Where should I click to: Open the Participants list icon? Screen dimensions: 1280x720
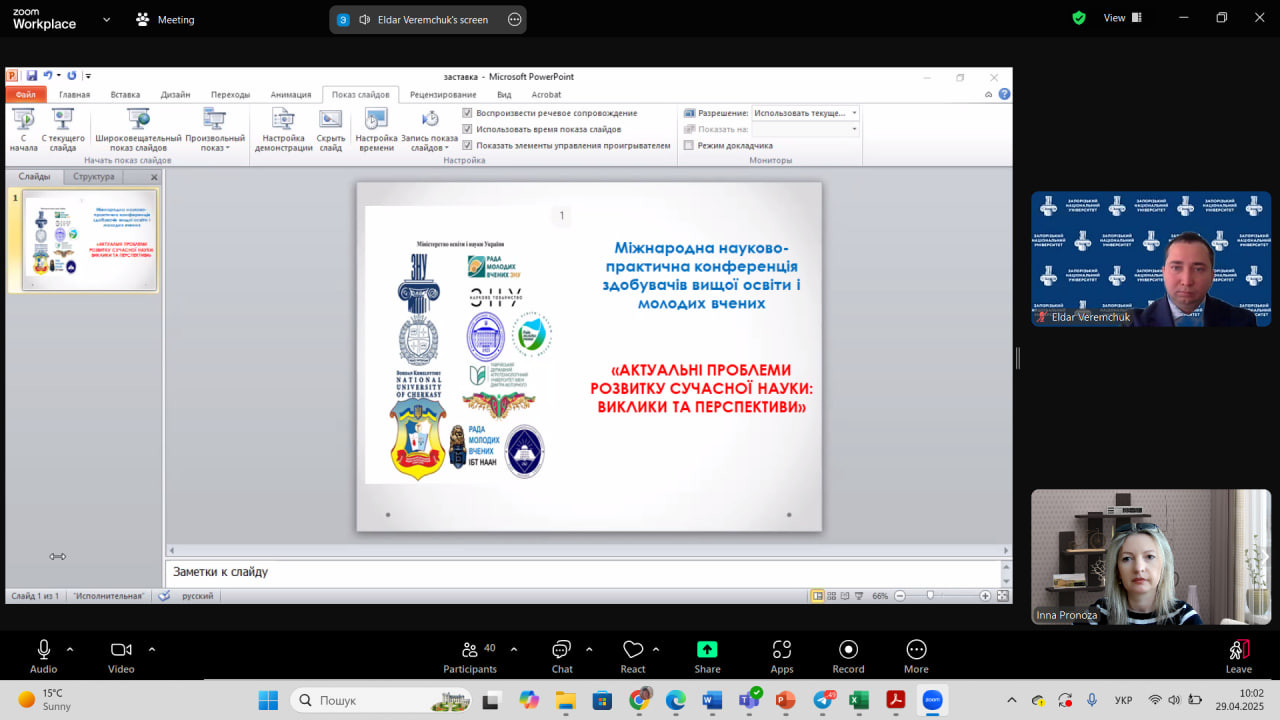pos(470,650)
